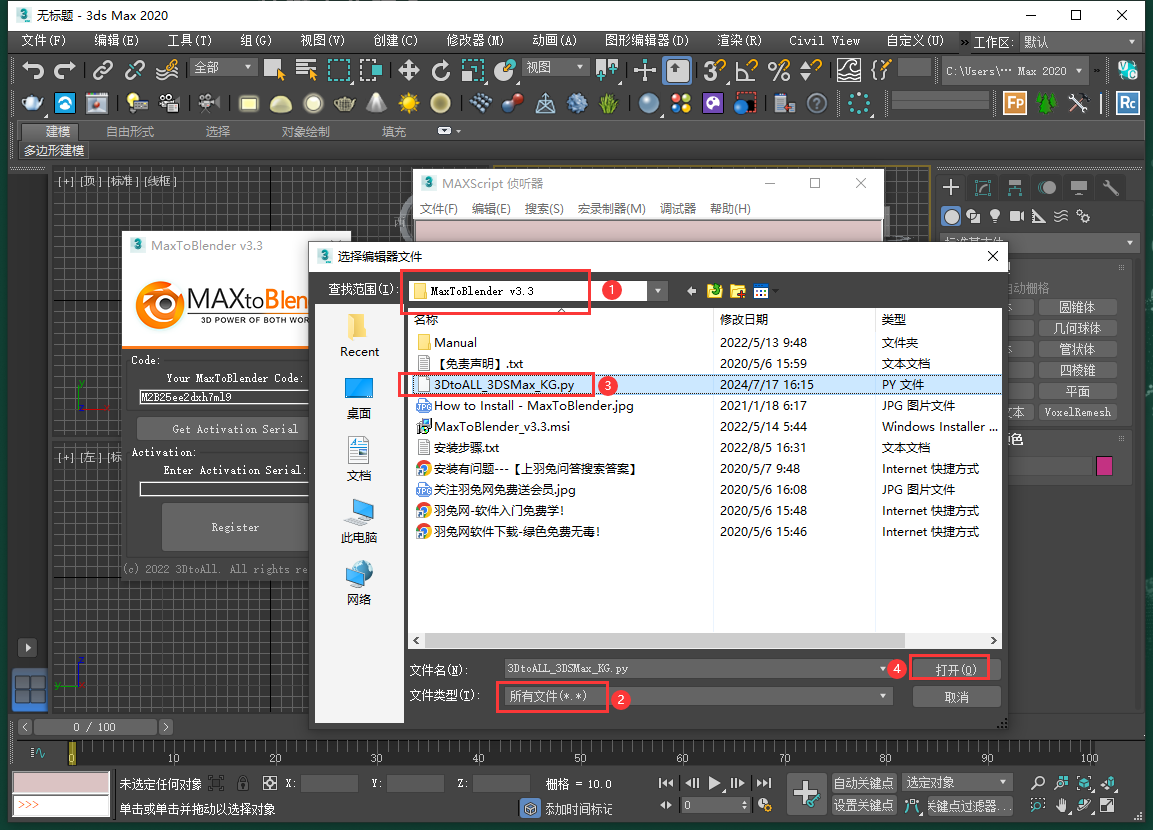The height and width of the screenshot is (830, 1153).
Task: Activate the Select and Scale tool
Action: (473, 71)
